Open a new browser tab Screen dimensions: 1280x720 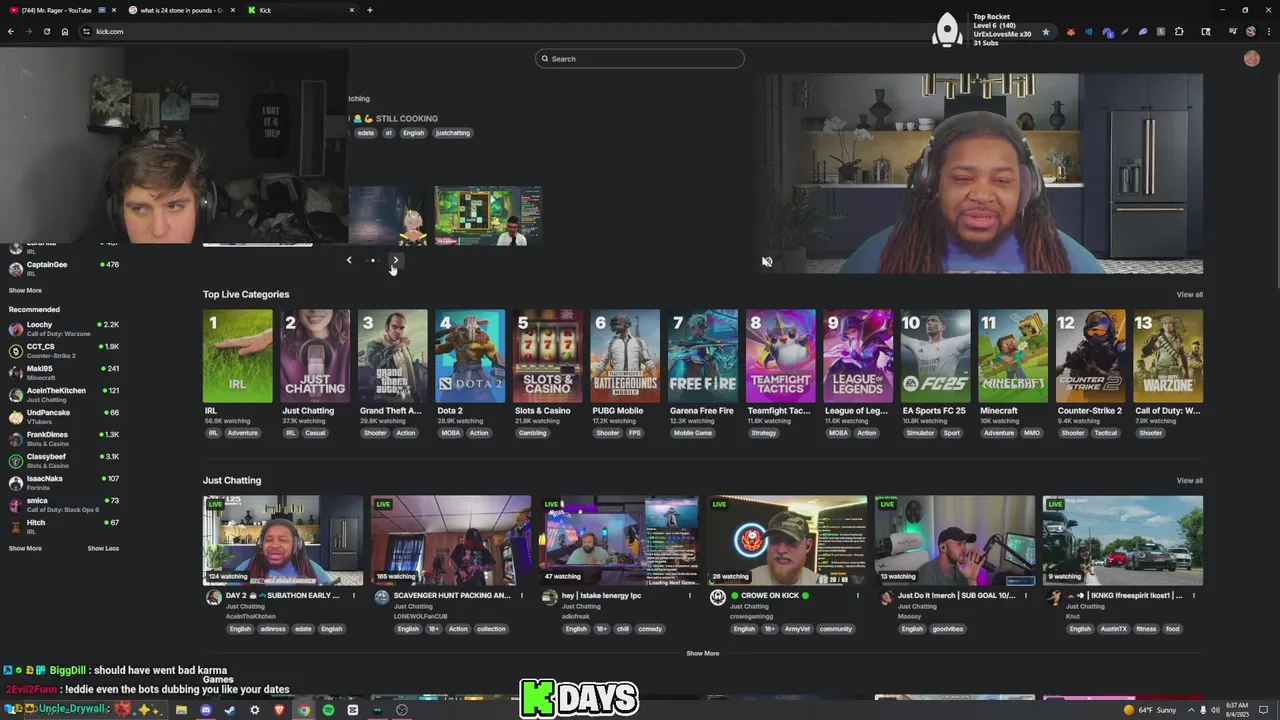click(370, 10)
